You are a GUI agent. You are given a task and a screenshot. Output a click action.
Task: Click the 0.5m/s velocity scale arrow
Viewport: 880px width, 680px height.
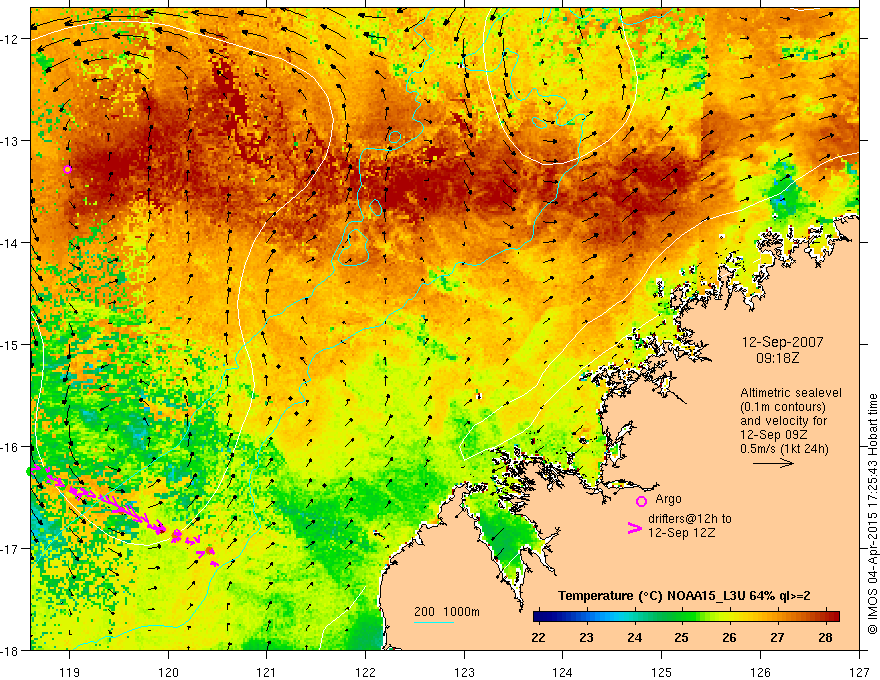click(773, 463)
